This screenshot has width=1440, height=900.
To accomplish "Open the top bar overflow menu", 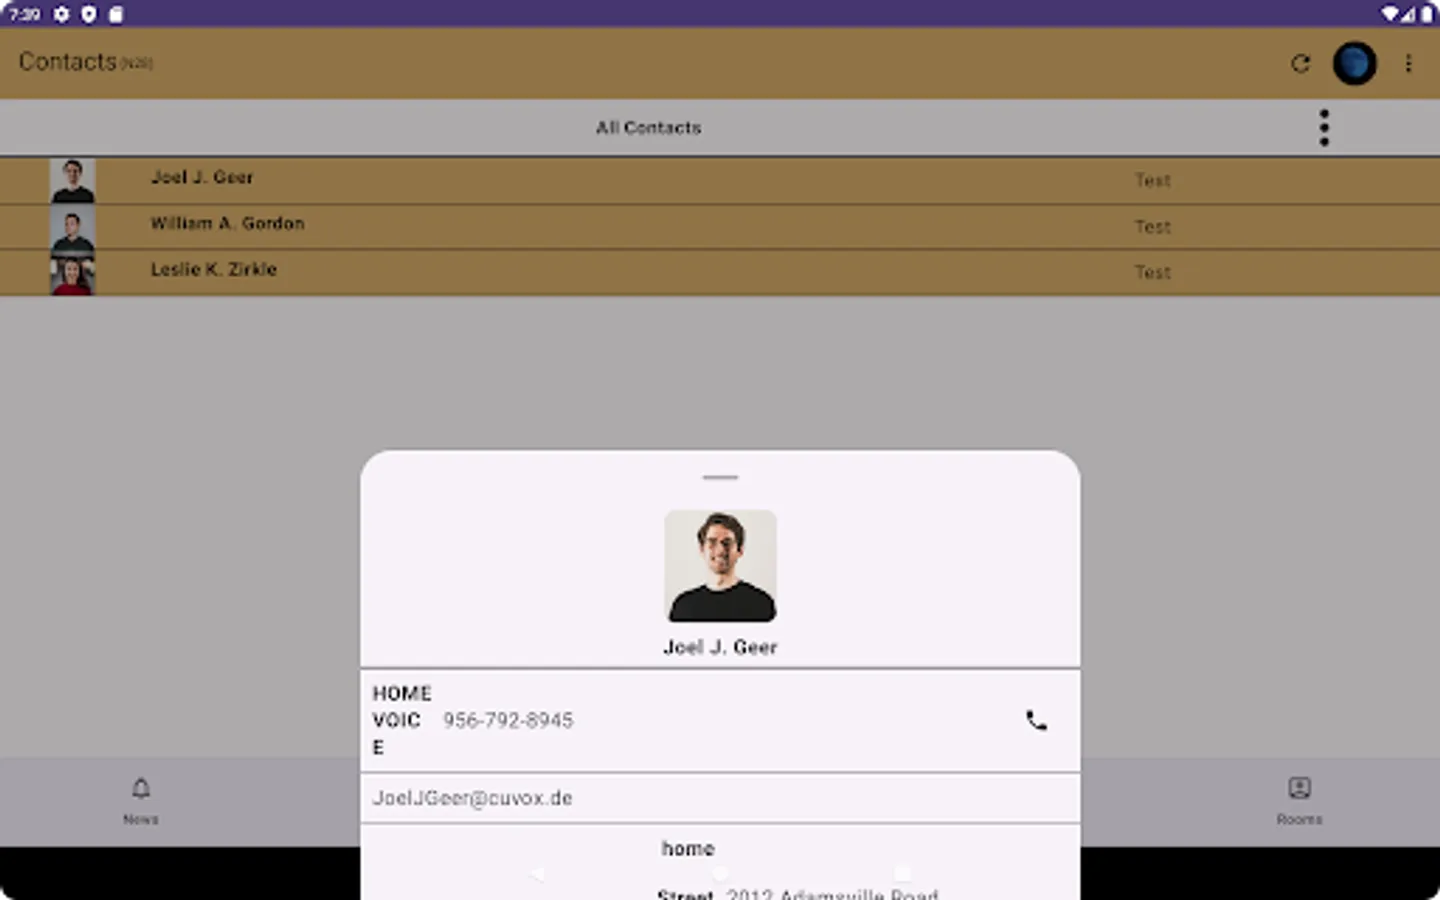I will [1408, 63].
